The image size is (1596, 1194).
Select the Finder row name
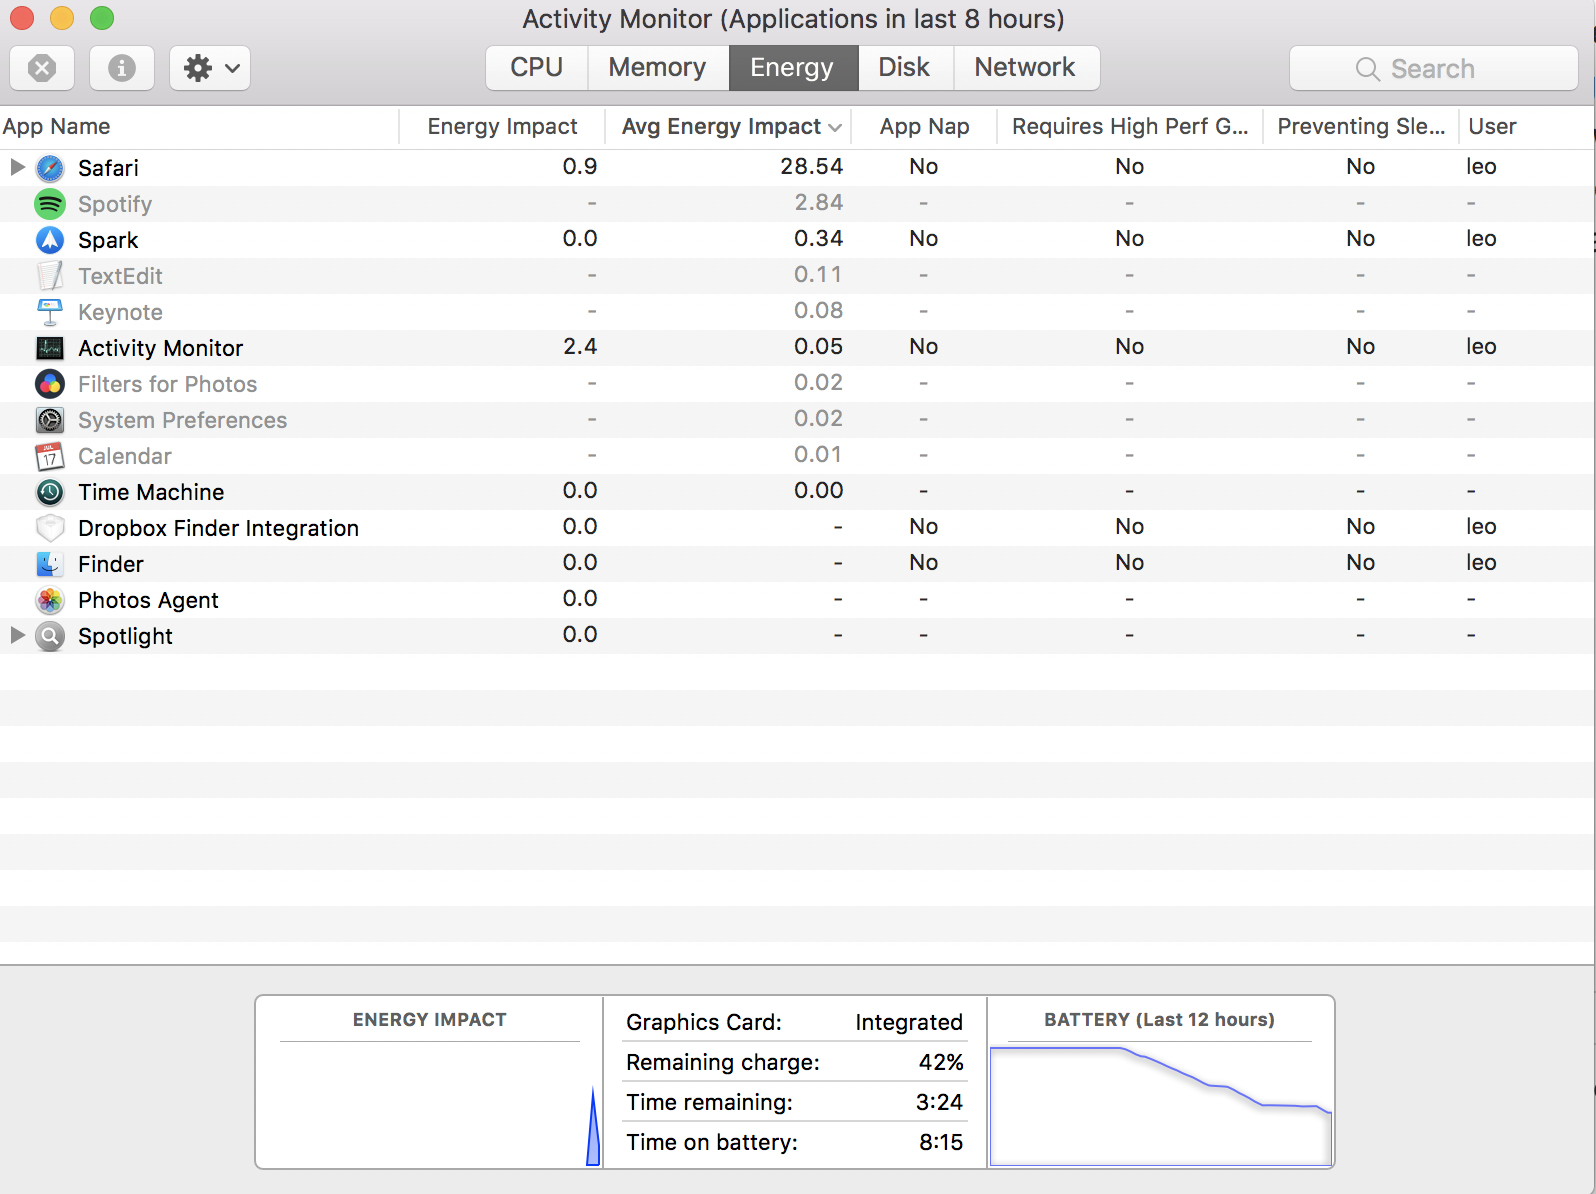click(x=111, y=564)
